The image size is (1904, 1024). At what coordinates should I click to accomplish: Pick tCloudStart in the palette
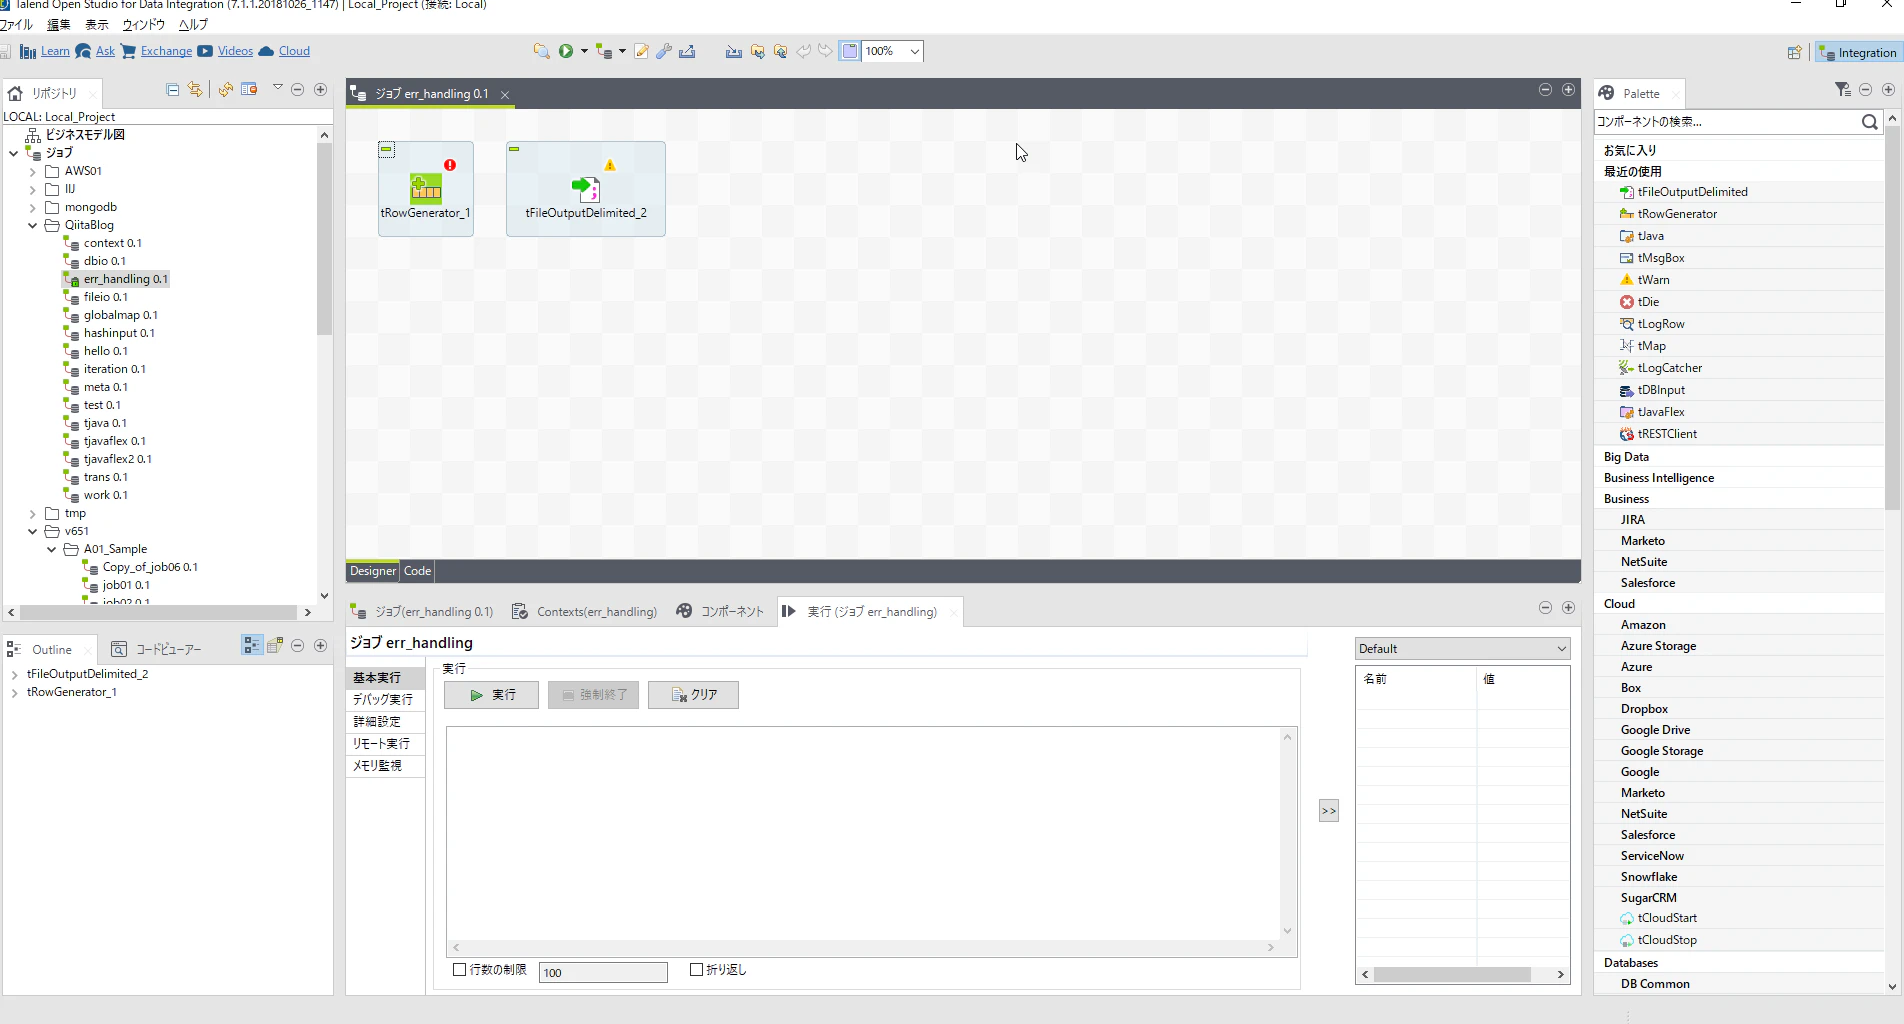1666,918
